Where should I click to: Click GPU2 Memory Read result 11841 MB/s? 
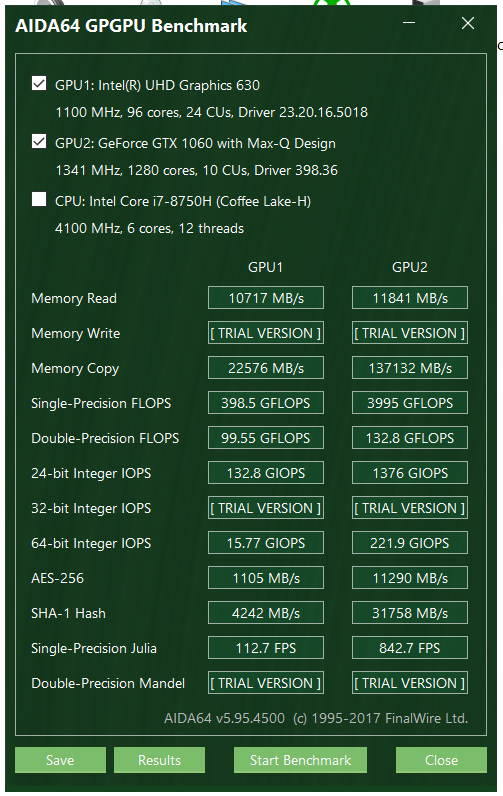pyautogui.click(x=410, y=298)
